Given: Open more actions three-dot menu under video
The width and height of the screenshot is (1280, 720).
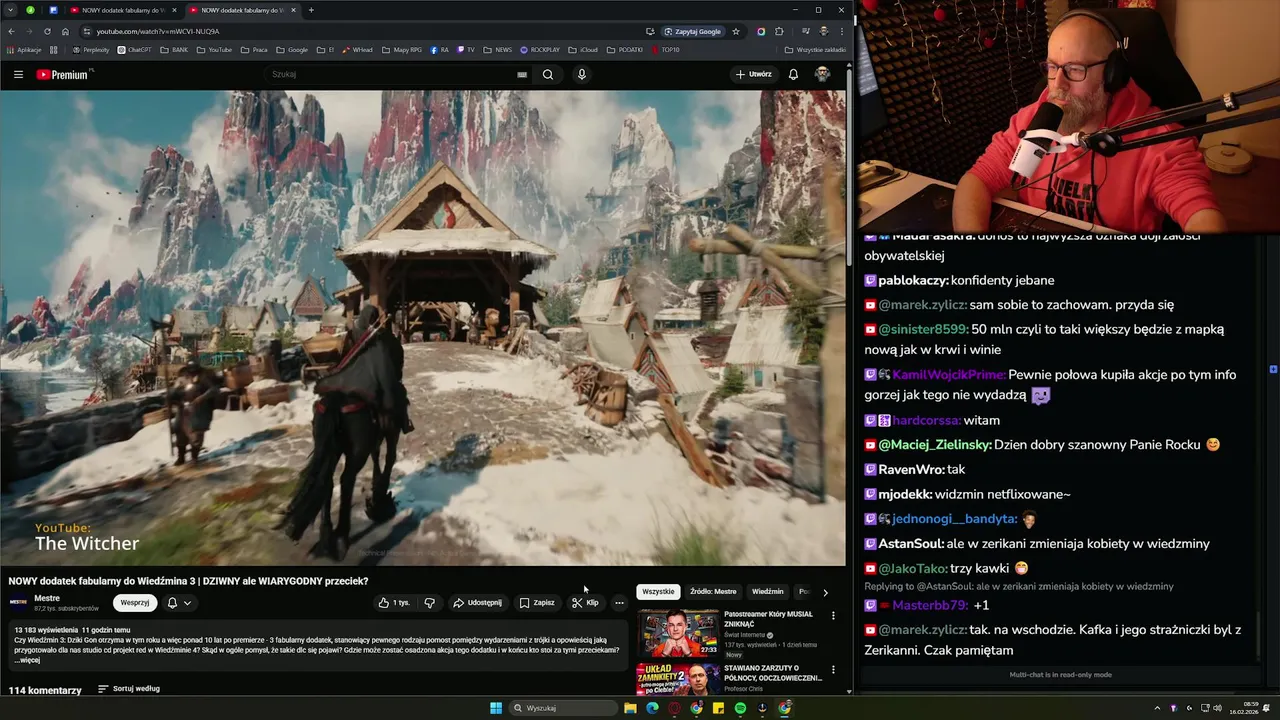Looking at the screenshot, I should click(619, 603).
